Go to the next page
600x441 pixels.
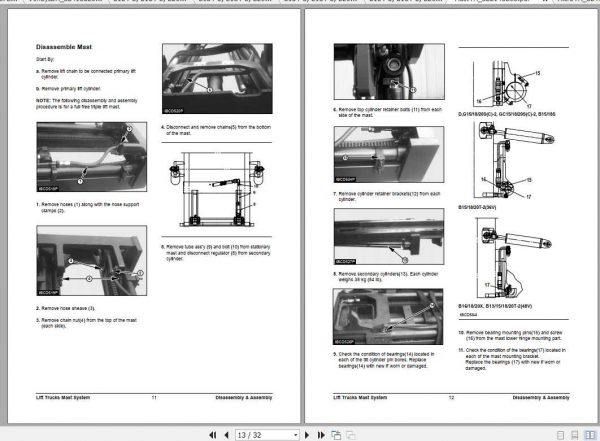(x=307, y=435)
